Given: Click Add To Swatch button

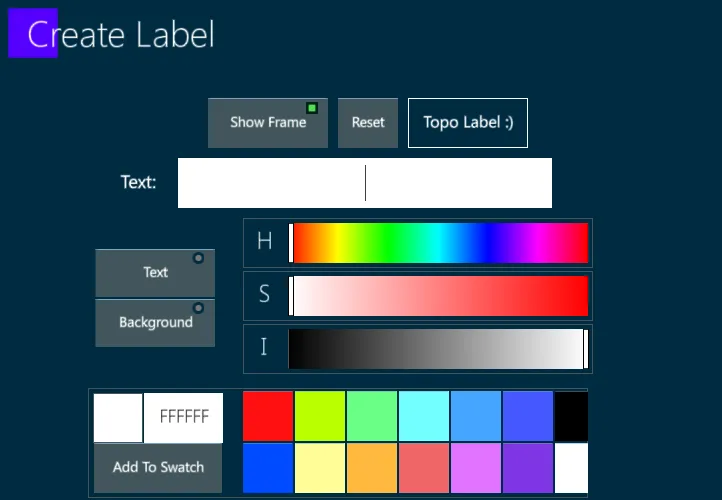Looking at the screenshot, I should point(158,468).
